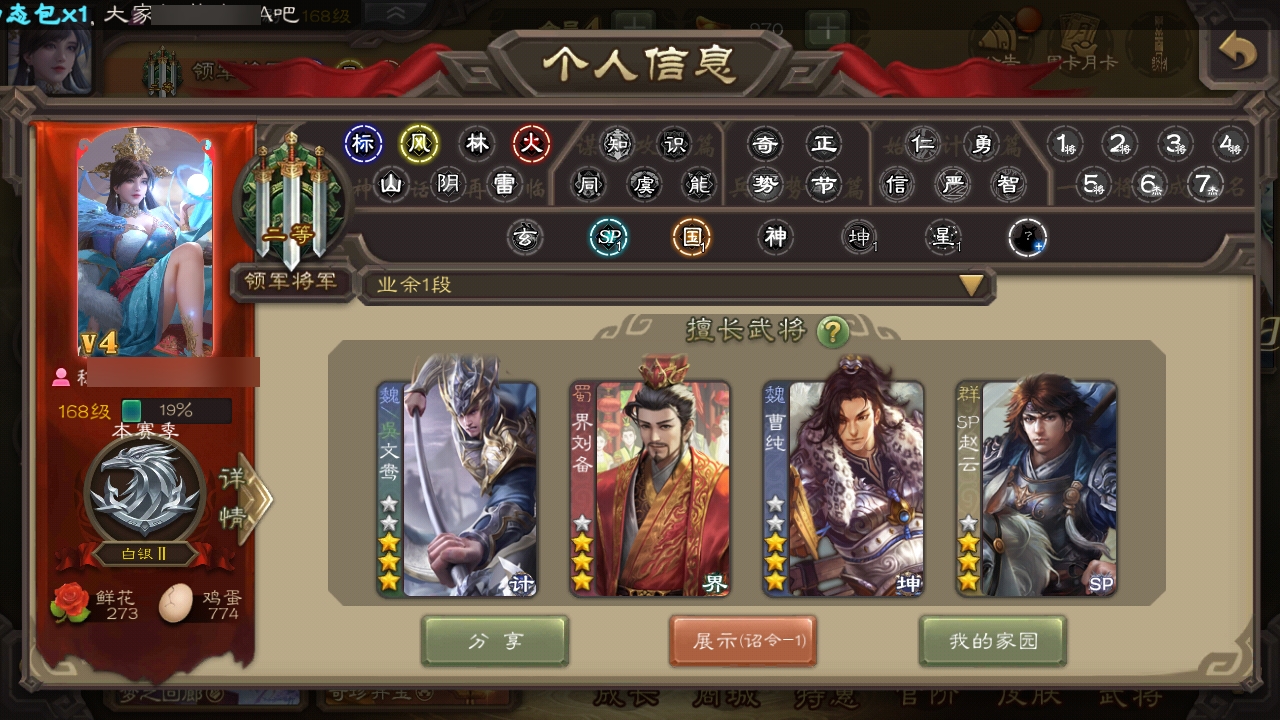Click the level 19% progress bar
Image resolution: width=1280 pixels, height=720 pixels.
176,411
